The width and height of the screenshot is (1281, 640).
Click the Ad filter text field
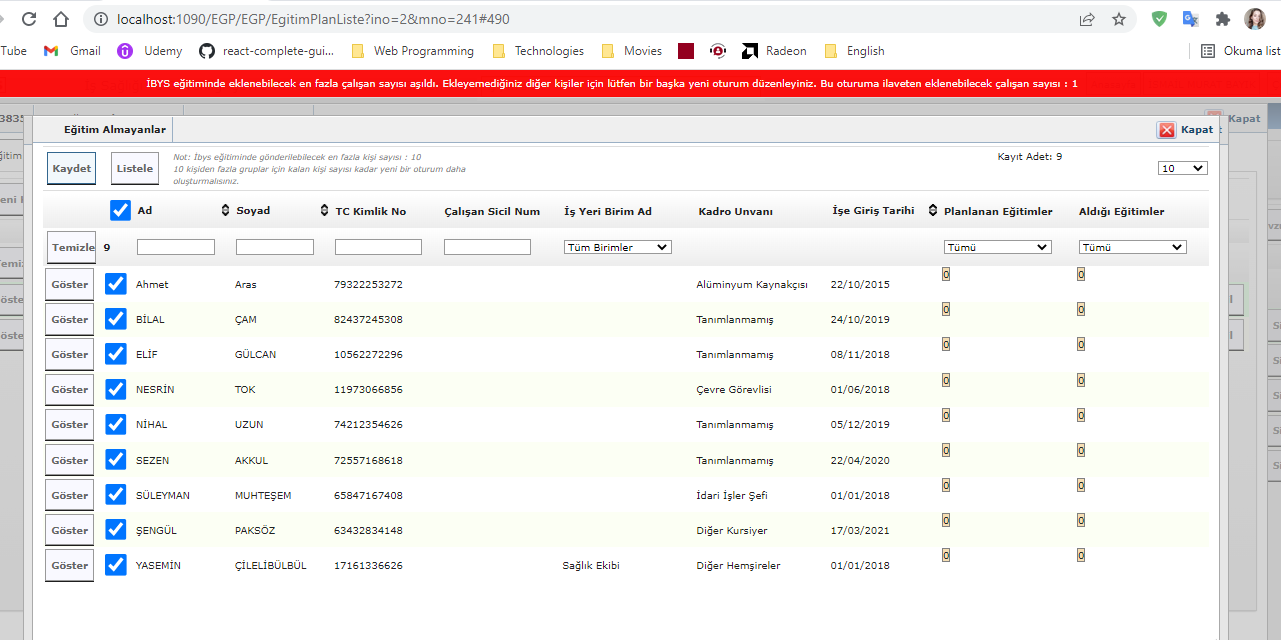(176, 247)
